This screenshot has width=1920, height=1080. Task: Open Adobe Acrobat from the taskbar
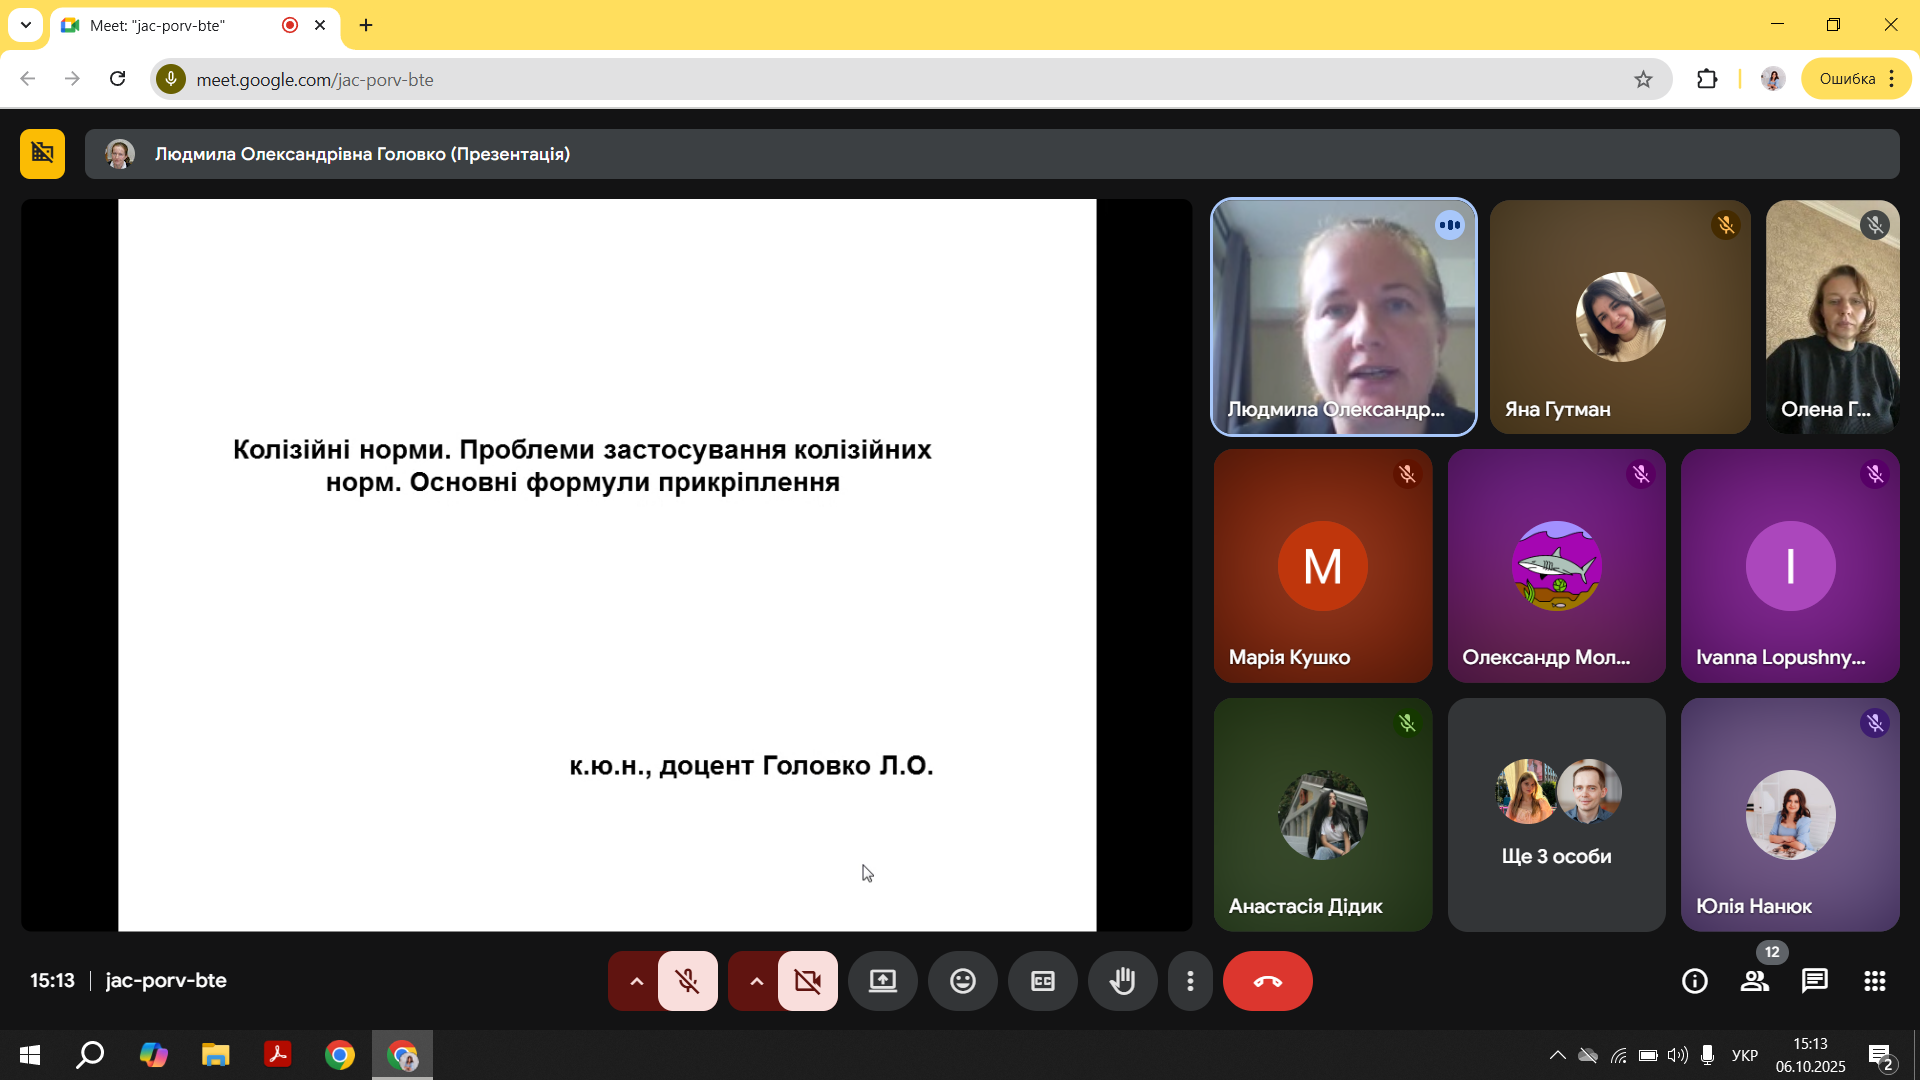tap(277, 1055)
